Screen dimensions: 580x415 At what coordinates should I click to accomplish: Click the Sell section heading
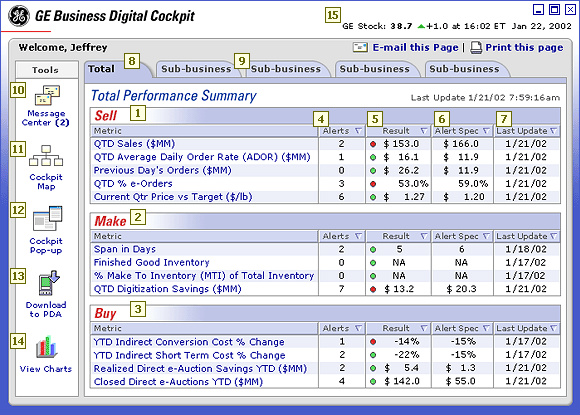(106, 116)
